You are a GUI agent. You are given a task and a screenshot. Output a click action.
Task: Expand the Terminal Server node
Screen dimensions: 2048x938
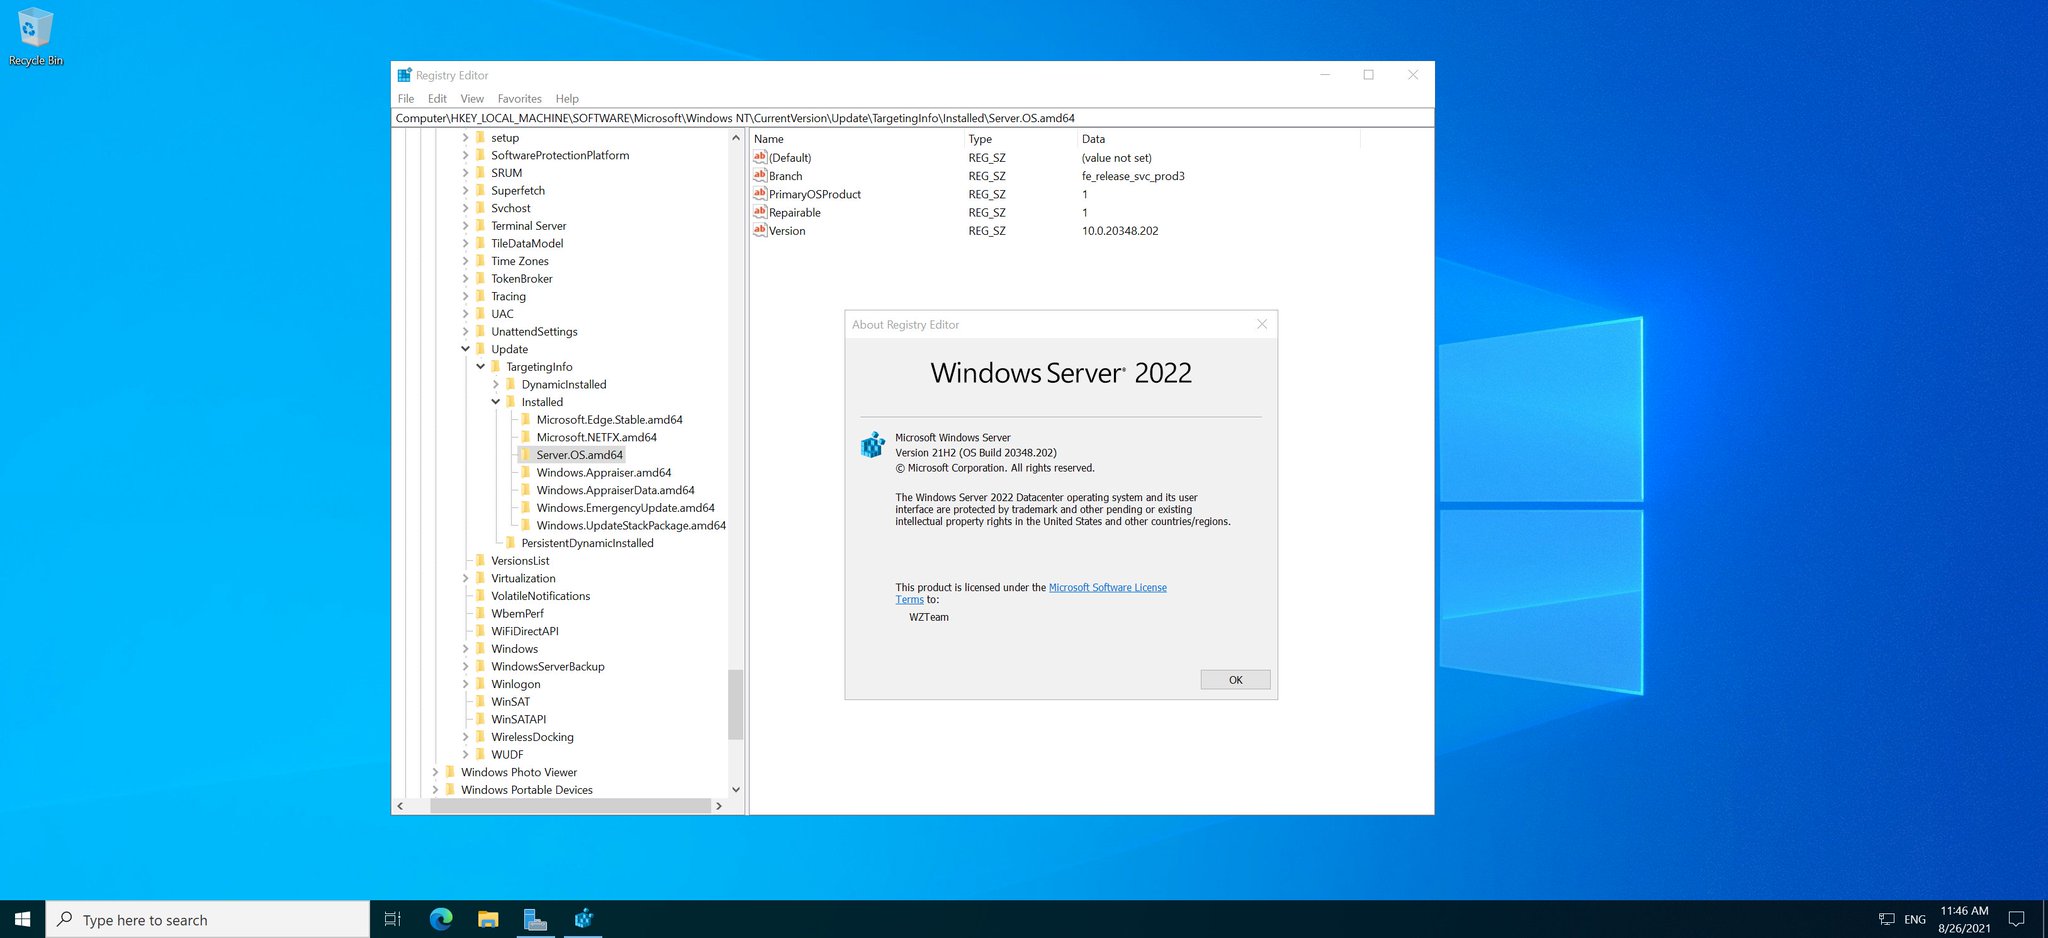[x=466, y=226]
